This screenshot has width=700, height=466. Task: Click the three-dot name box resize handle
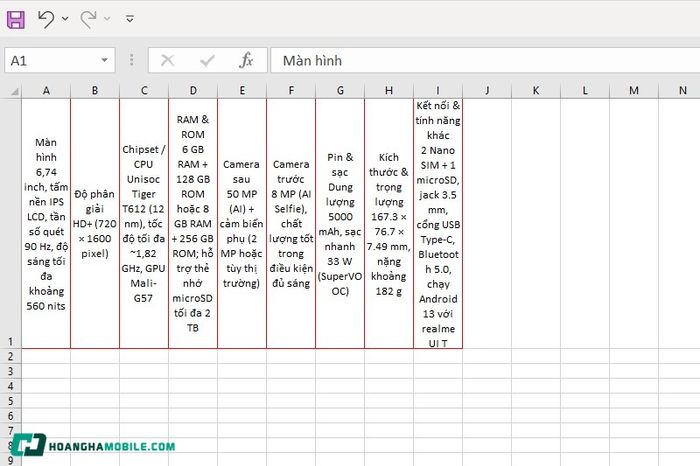coord(131,60)
